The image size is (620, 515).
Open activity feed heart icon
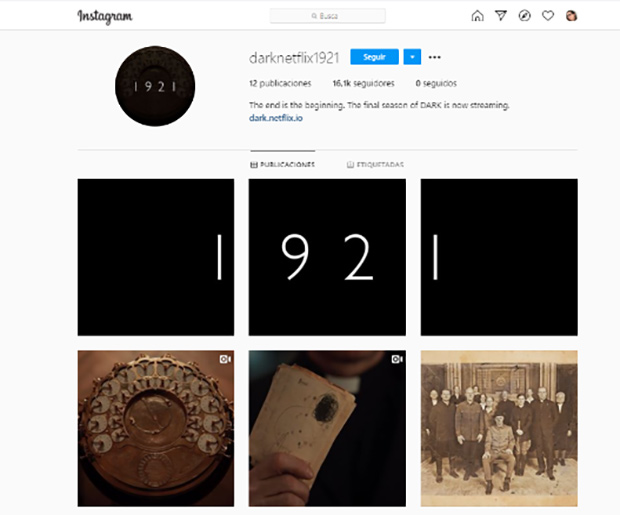click(x=548, y=16)
